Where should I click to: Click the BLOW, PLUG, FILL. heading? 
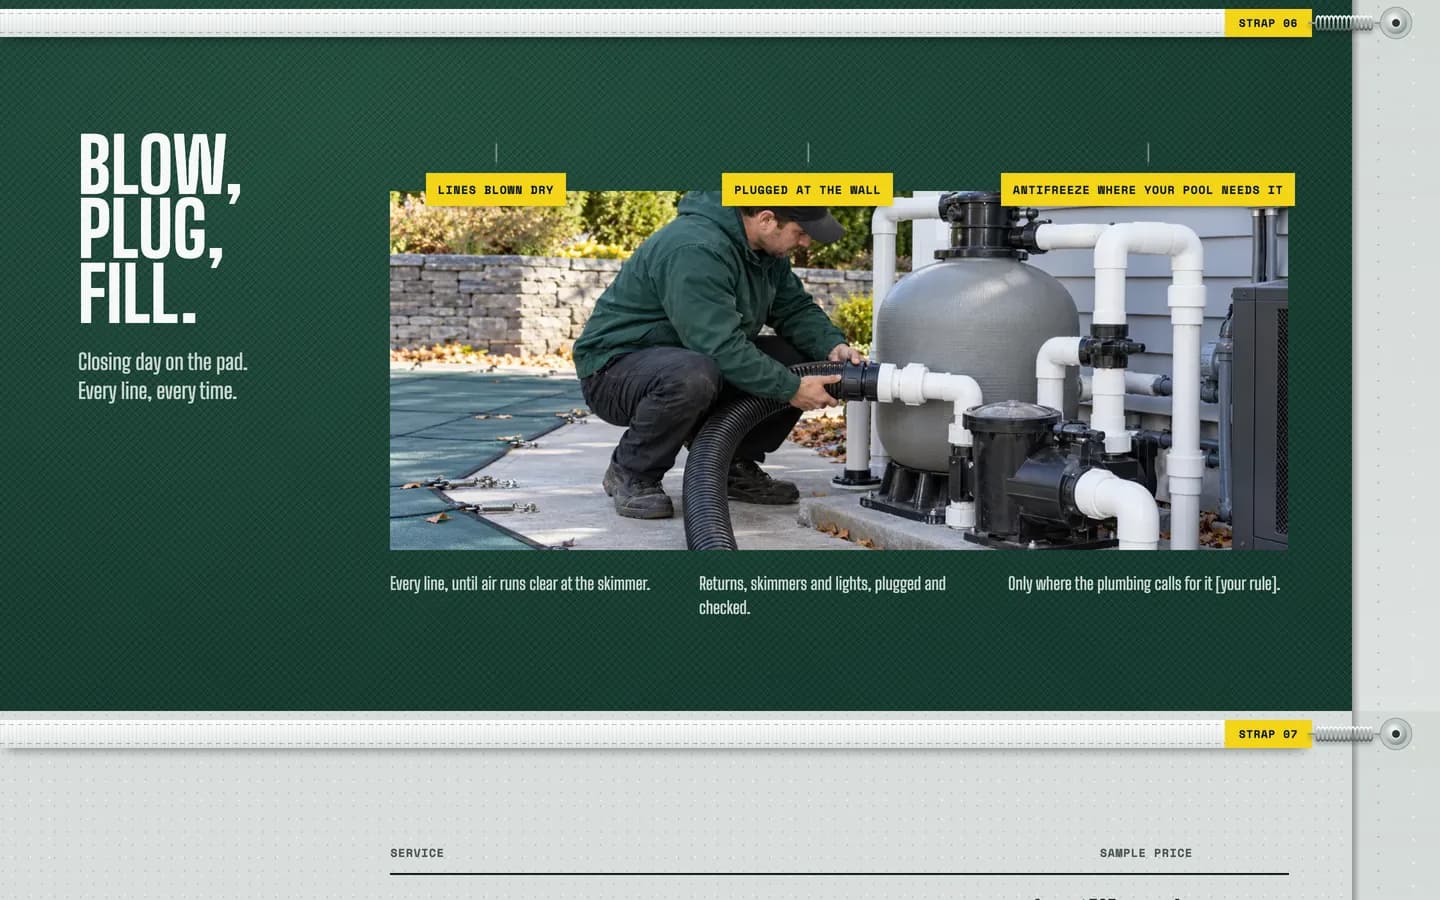[x=160, y=229]
